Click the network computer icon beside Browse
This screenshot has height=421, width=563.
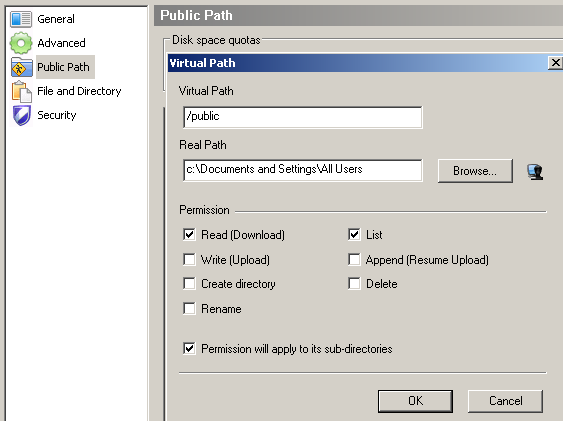535,172
